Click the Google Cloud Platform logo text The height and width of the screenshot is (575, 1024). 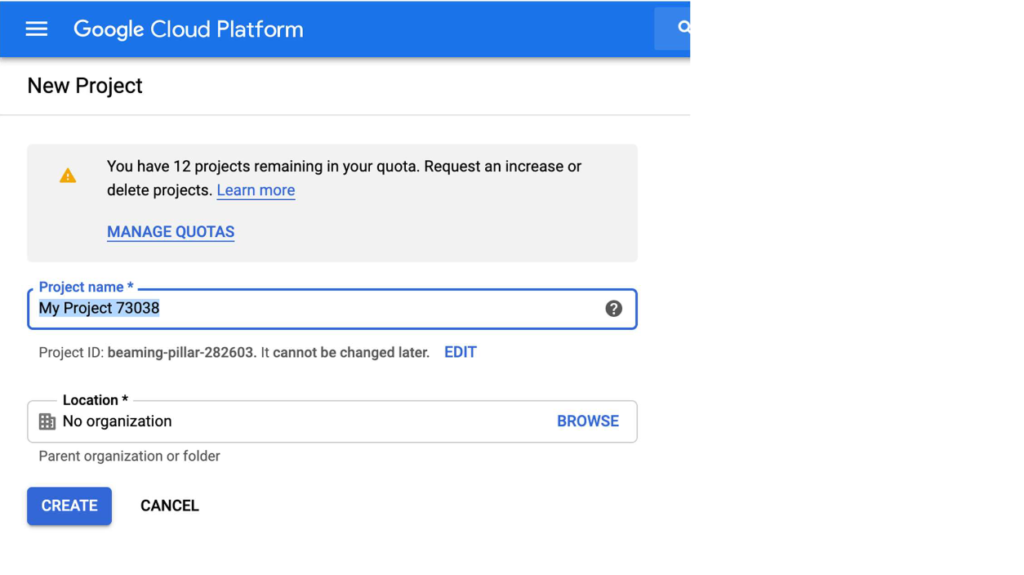(188, 29)
